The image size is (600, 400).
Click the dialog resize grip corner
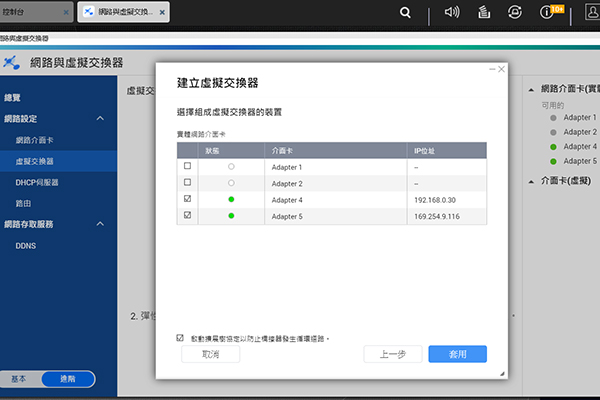502,374
